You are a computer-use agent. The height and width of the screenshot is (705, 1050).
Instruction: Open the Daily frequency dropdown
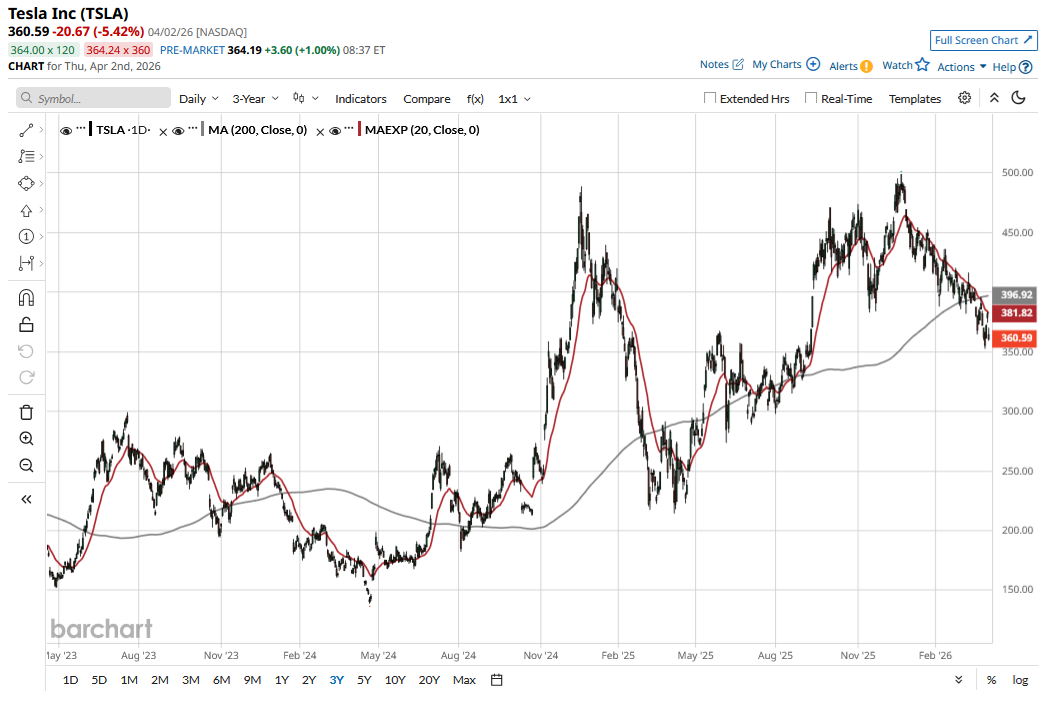click(199, 98)
